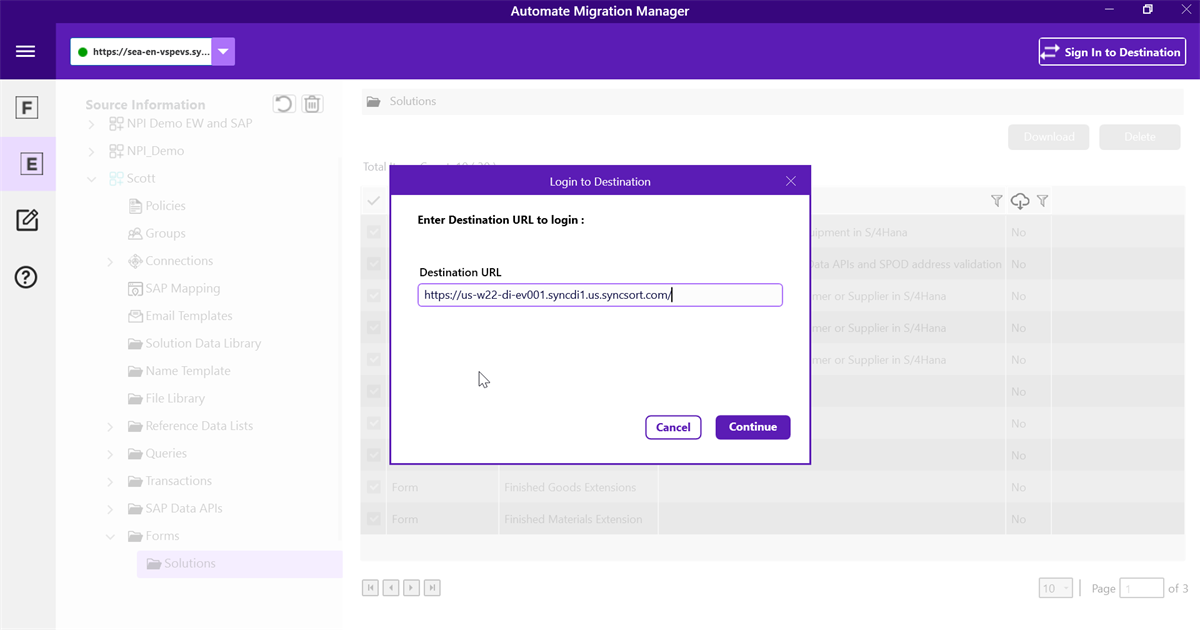Select the F module sidebar icon

tap(28, 108)
